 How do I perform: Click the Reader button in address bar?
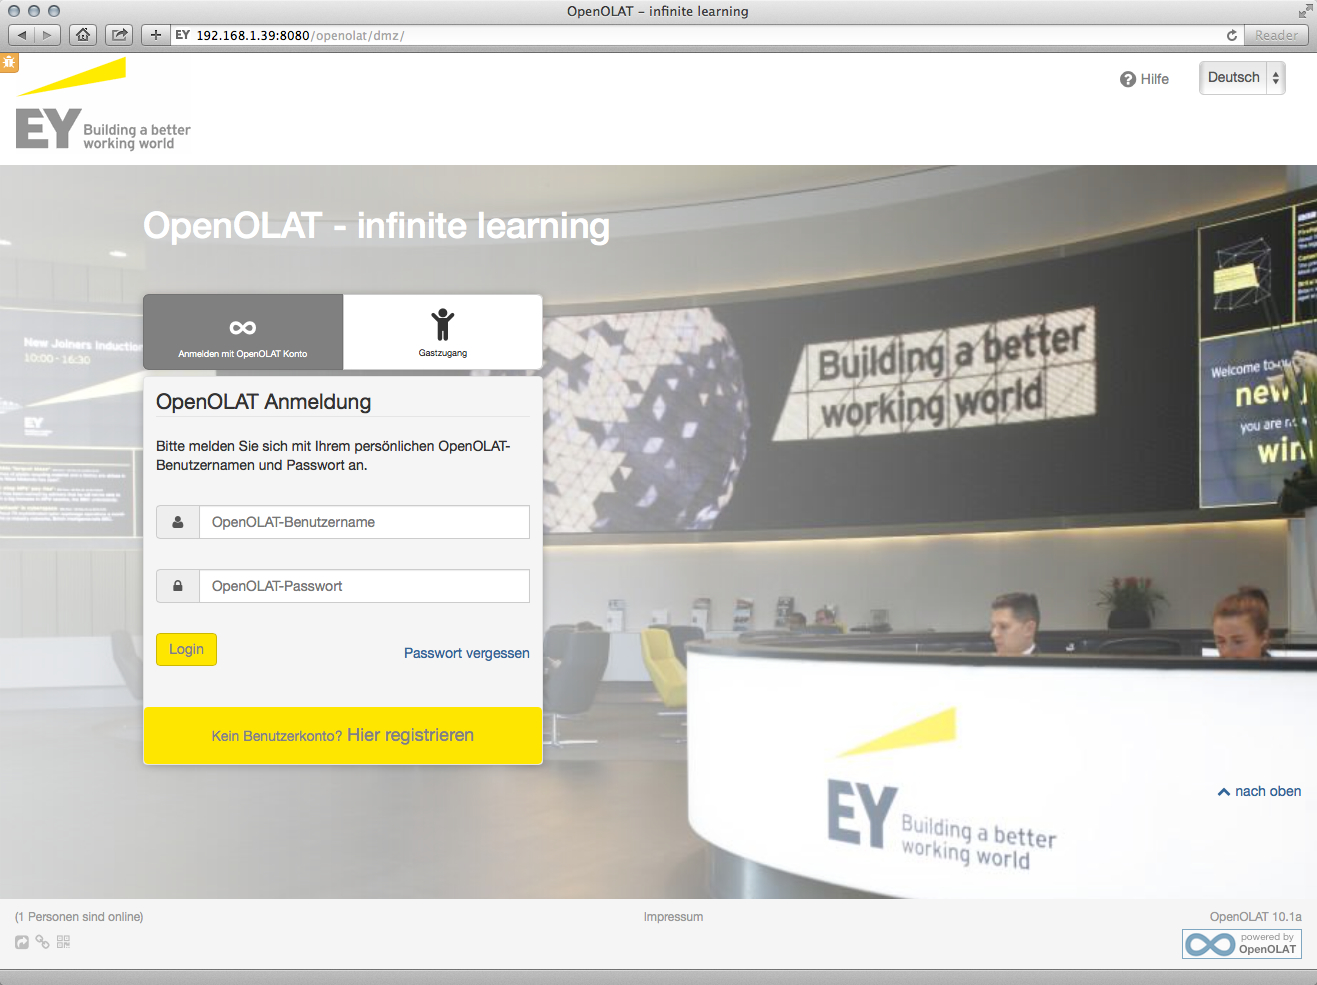[1276, 35]
